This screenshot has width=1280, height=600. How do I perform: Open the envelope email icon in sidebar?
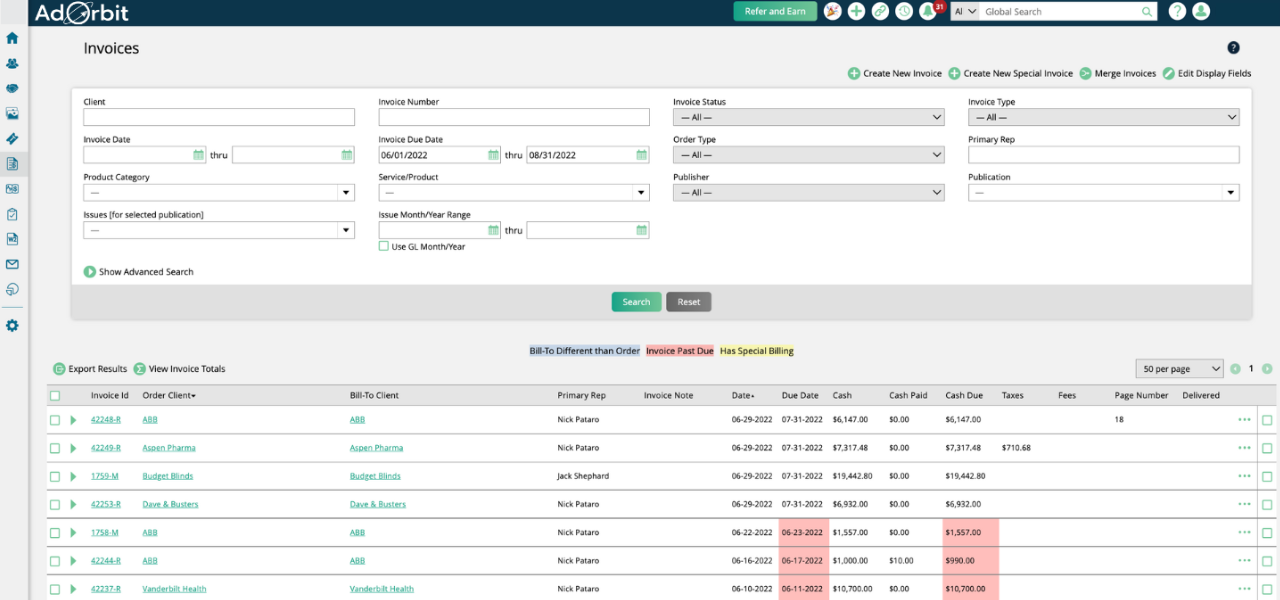[x=12, y=264]
